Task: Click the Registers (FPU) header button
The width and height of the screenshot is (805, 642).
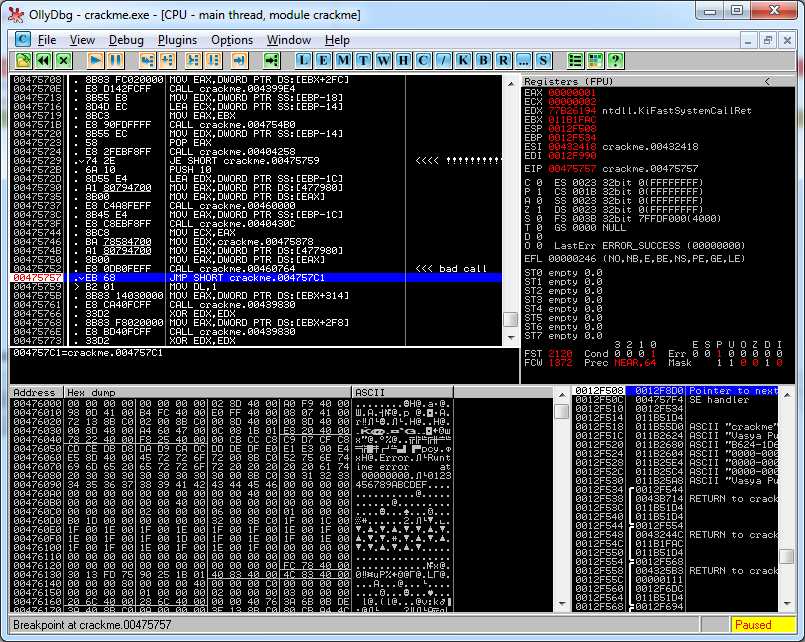Action: pyautogui.click(x=658, y=81)
